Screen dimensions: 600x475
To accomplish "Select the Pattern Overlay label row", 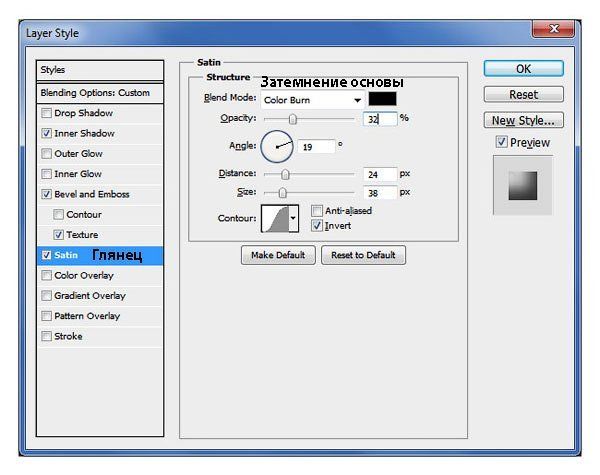I will [100, 316].
